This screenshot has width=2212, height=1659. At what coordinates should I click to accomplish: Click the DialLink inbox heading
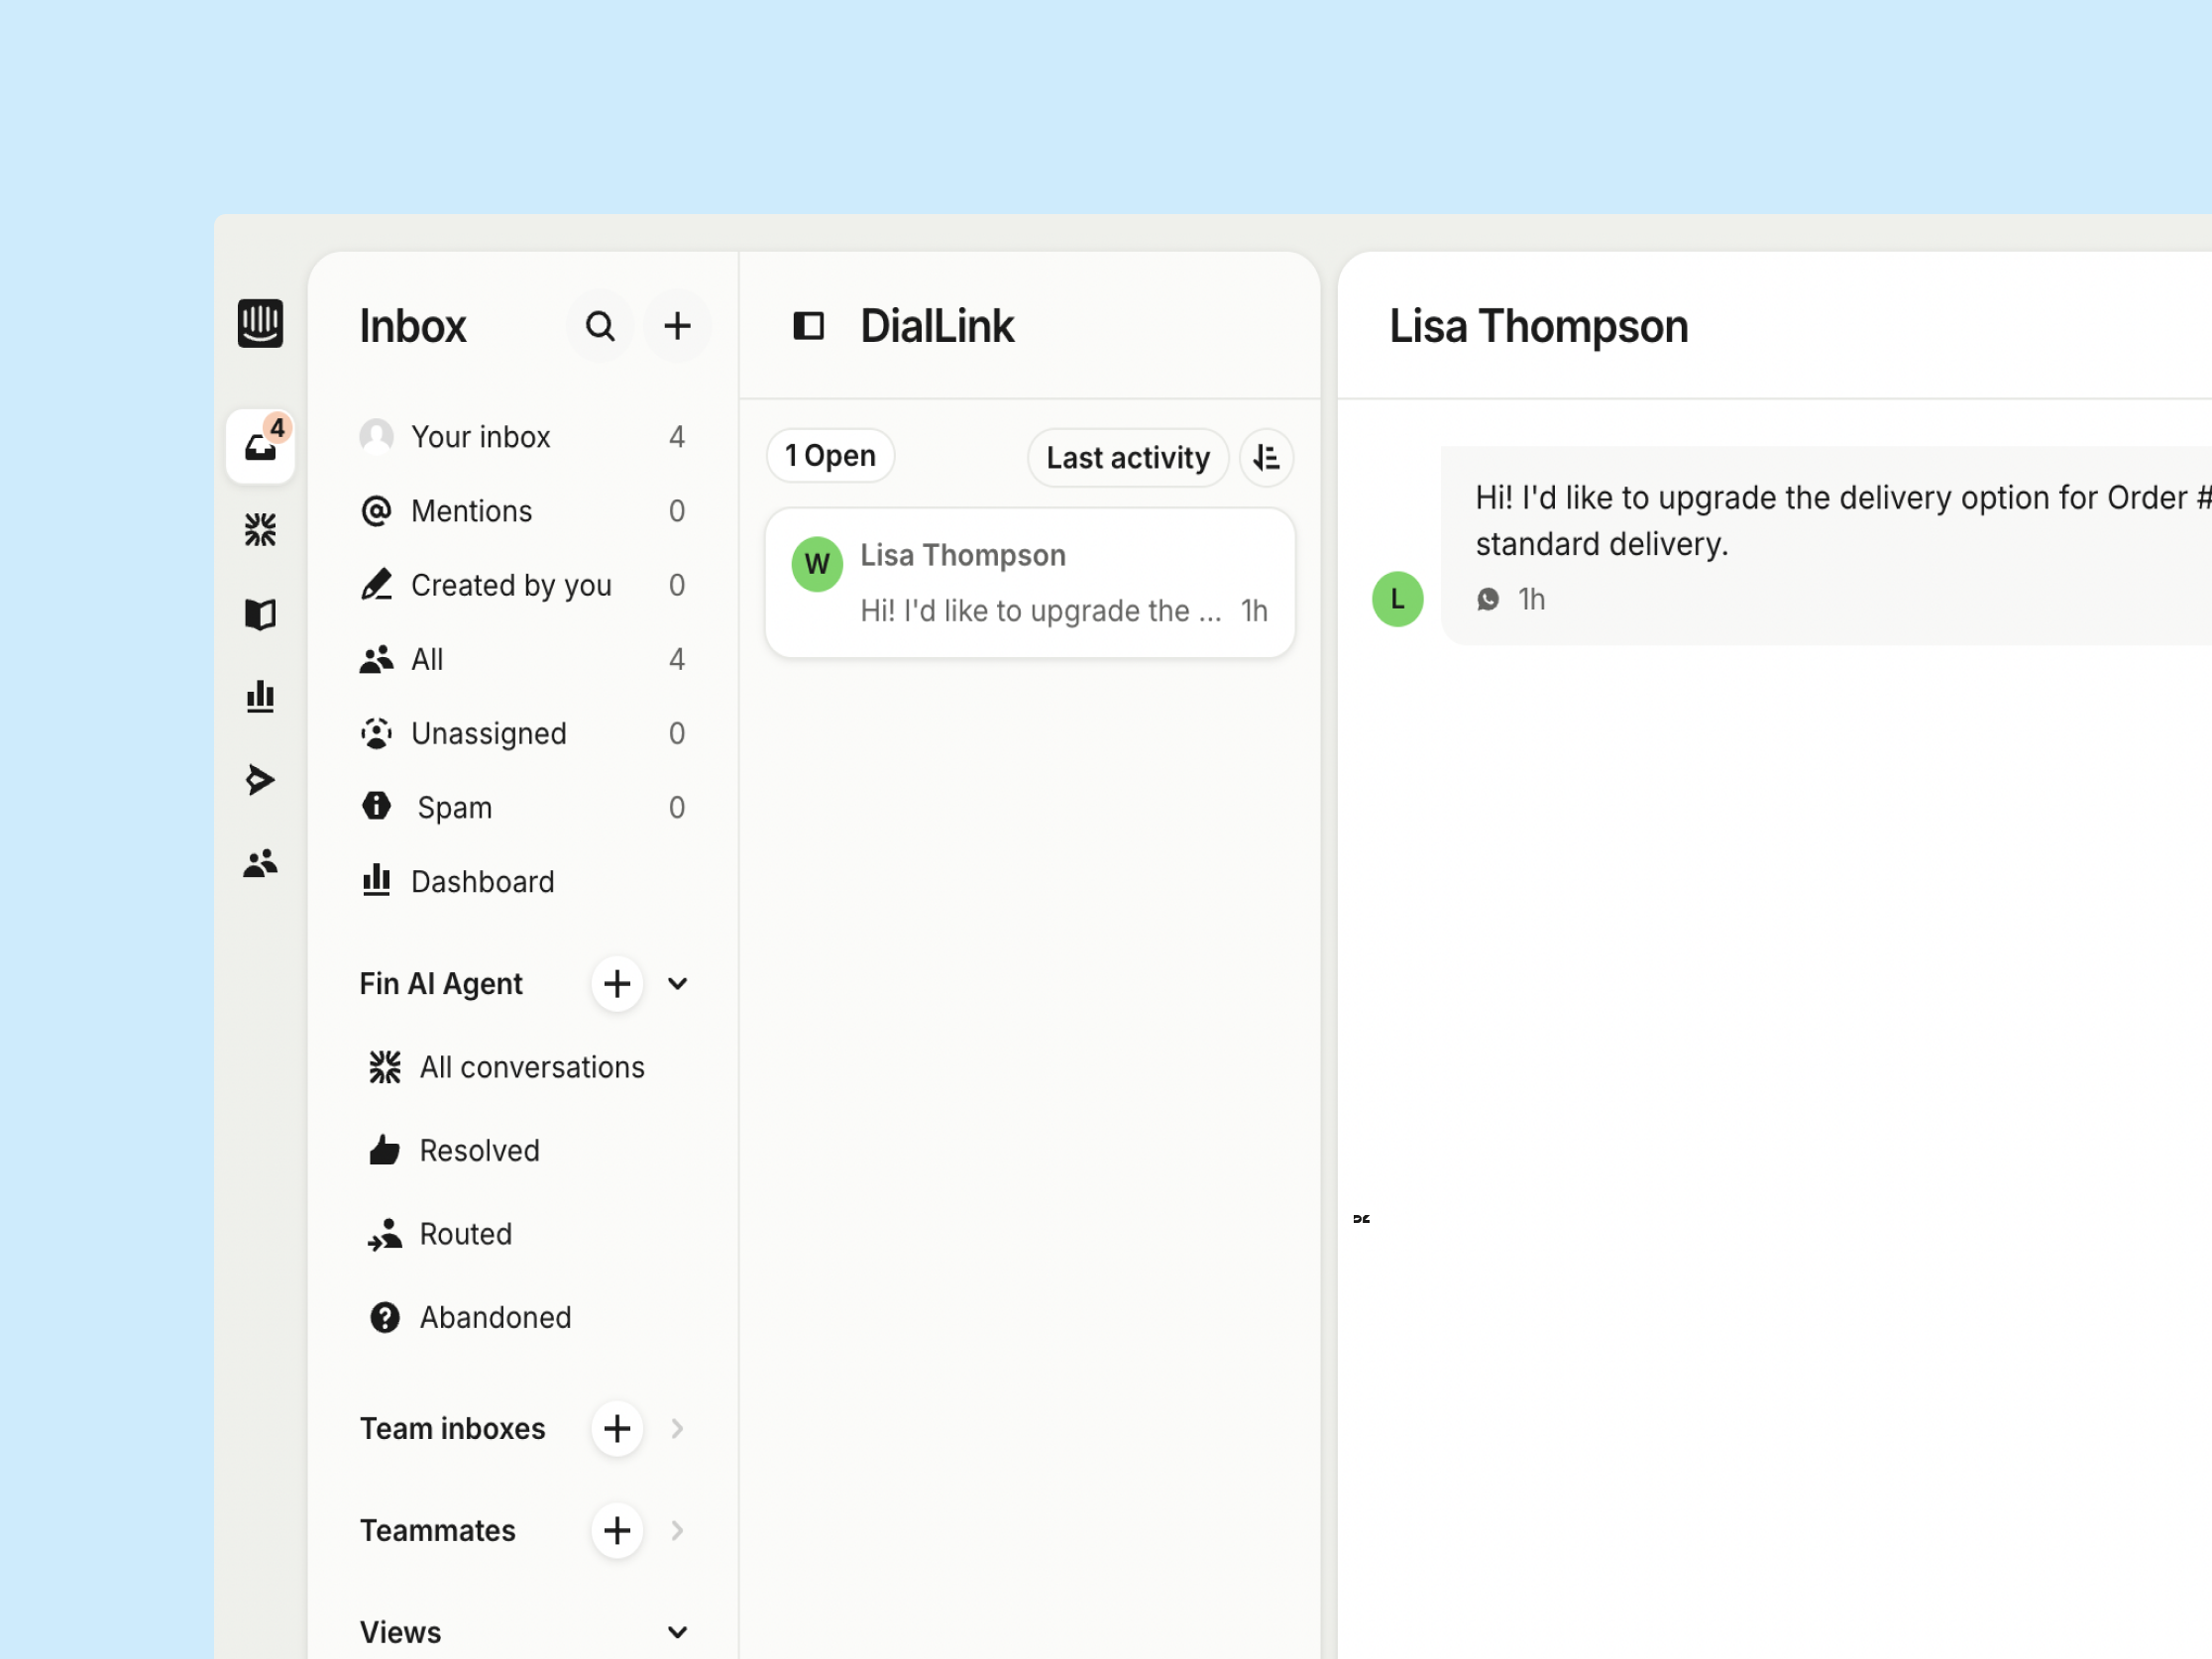point(937,326)
